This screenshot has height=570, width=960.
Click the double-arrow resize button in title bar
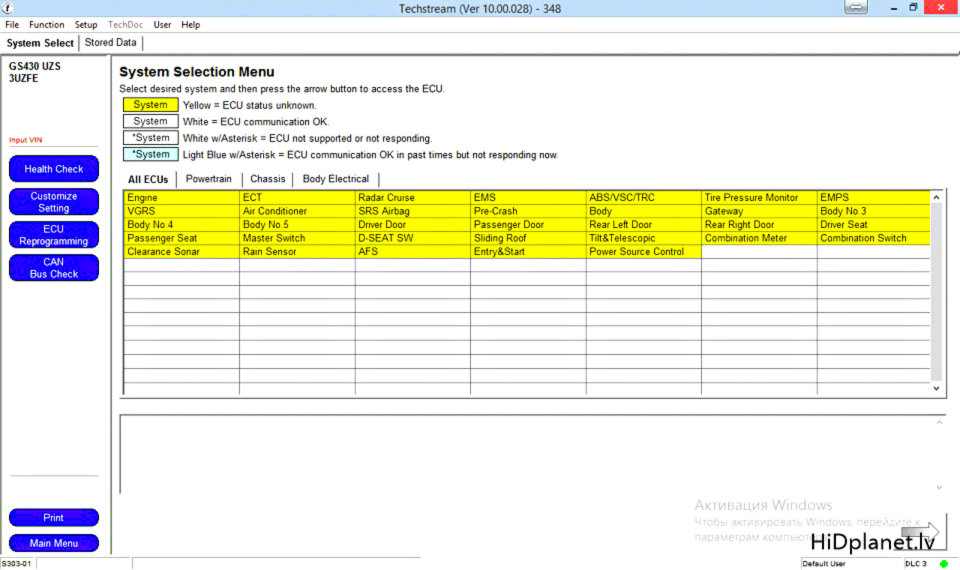pyautogui.click(x=856, y=8)
